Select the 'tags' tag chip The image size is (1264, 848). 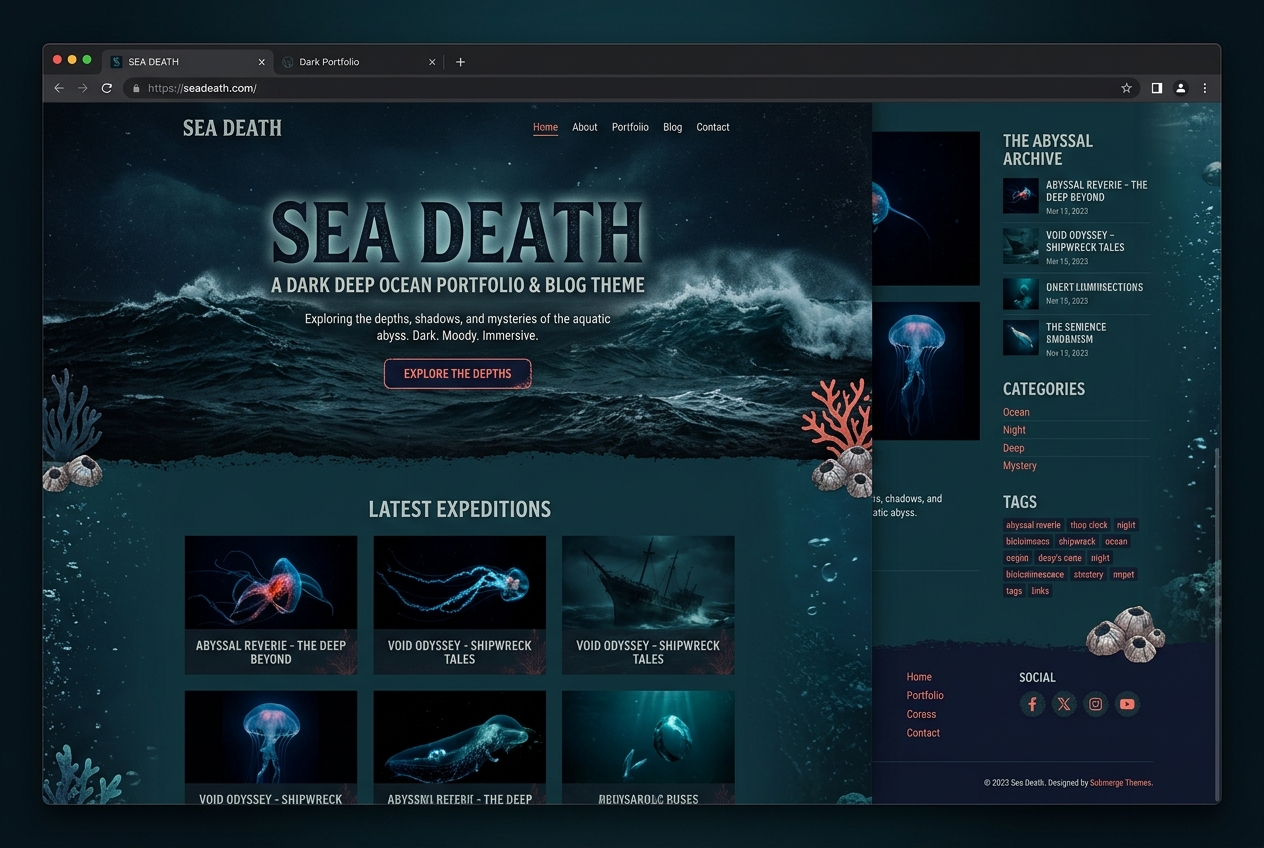[x=1014, y=591]
